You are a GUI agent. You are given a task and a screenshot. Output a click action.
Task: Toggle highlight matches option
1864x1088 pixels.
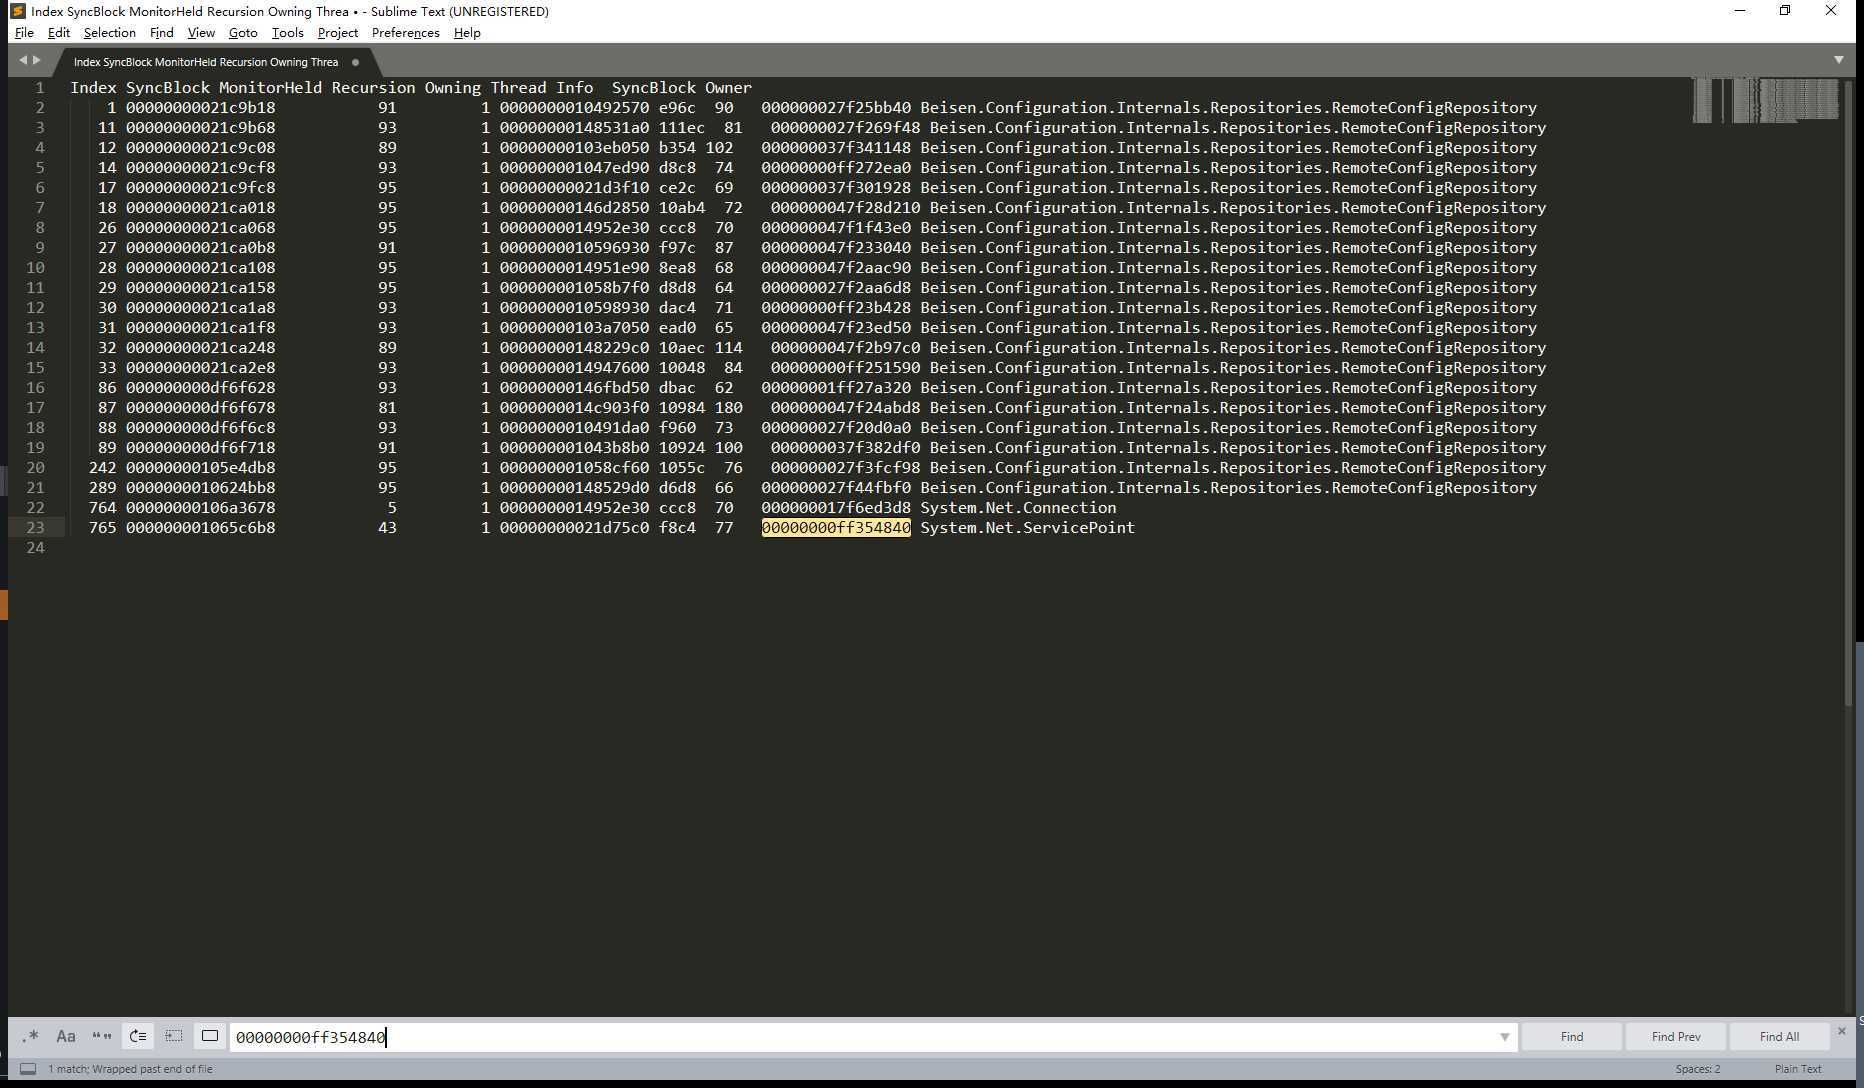pyautogui.click(x=210, y=1037)
